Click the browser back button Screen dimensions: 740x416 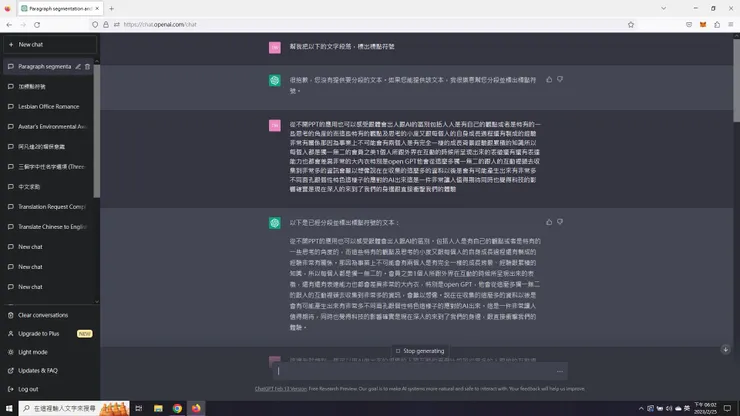pyautogui.click(x=9, y=25)
